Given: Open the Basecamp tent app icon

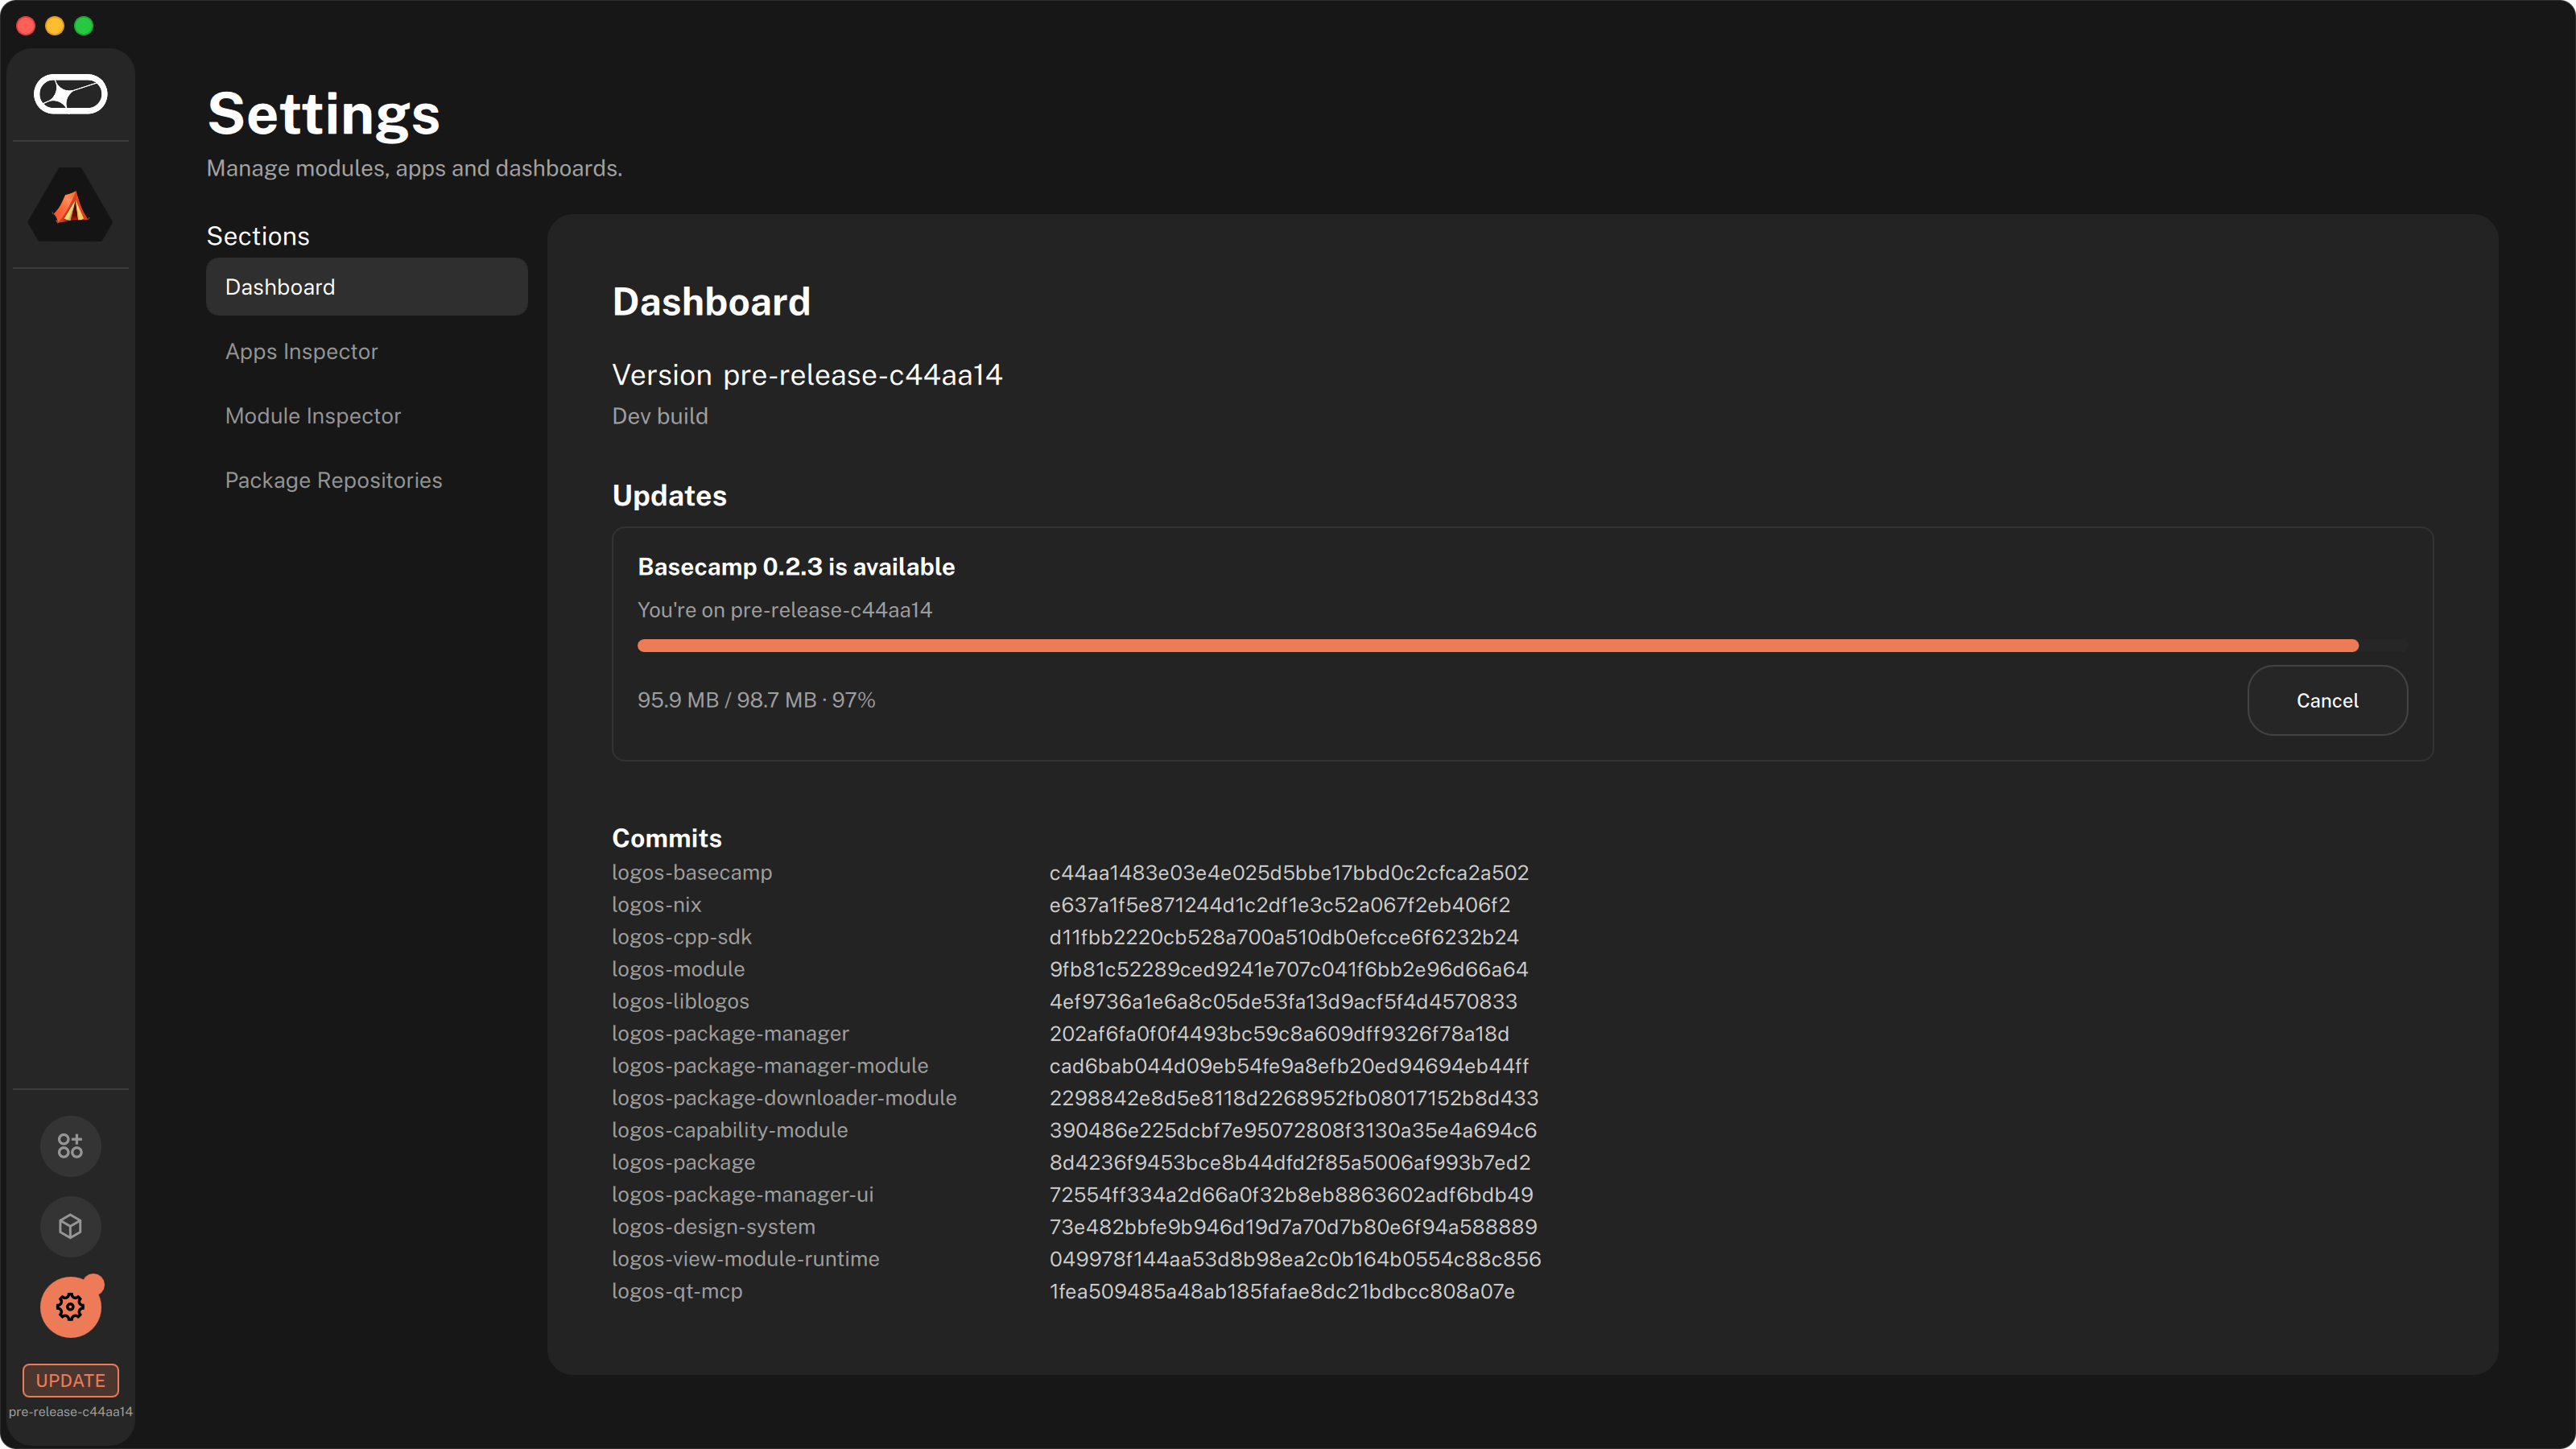Looking at the screenshot, I should click(x=70, y=205).
